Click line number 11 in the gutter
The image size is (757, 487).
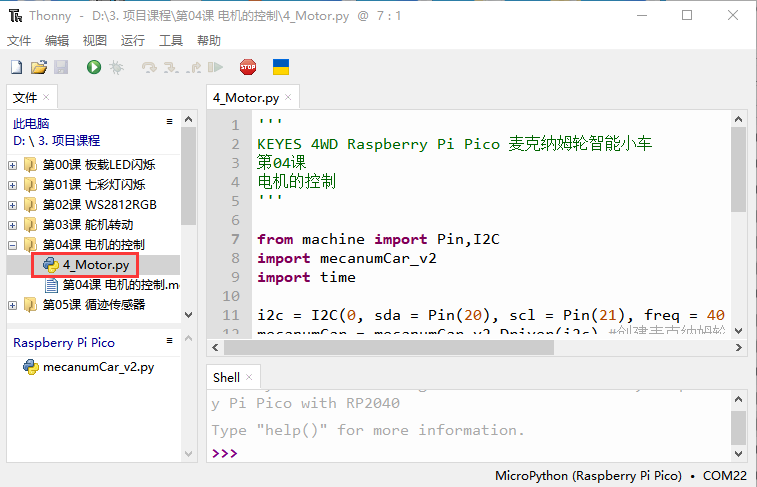pos(231,316)
